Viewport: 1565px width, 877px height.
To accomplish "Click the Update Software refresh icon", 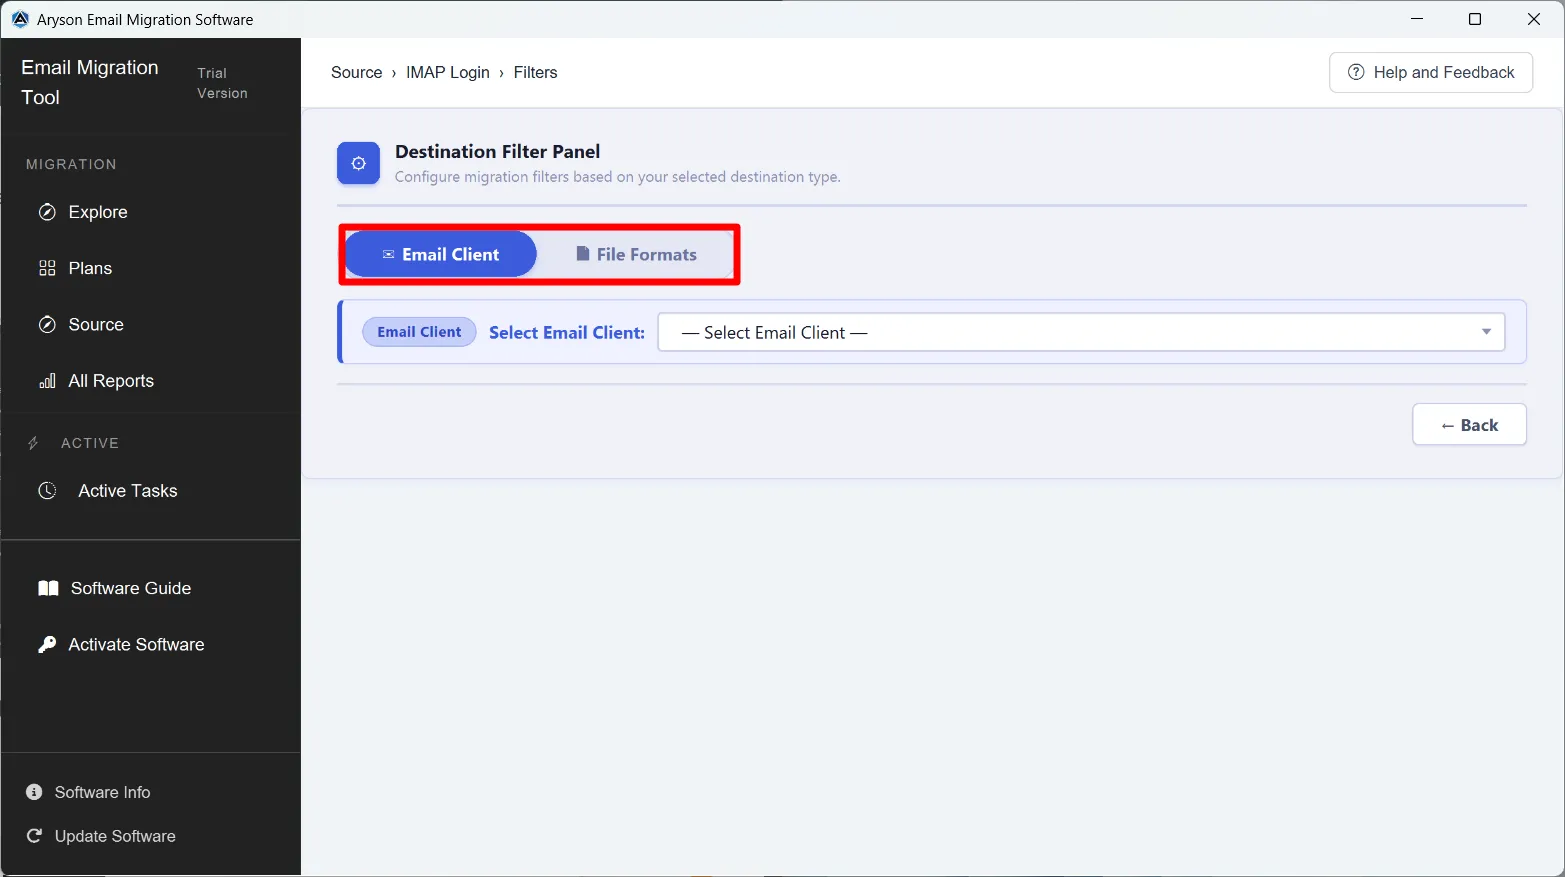I will pyautogui.click(x=34, y=836).
